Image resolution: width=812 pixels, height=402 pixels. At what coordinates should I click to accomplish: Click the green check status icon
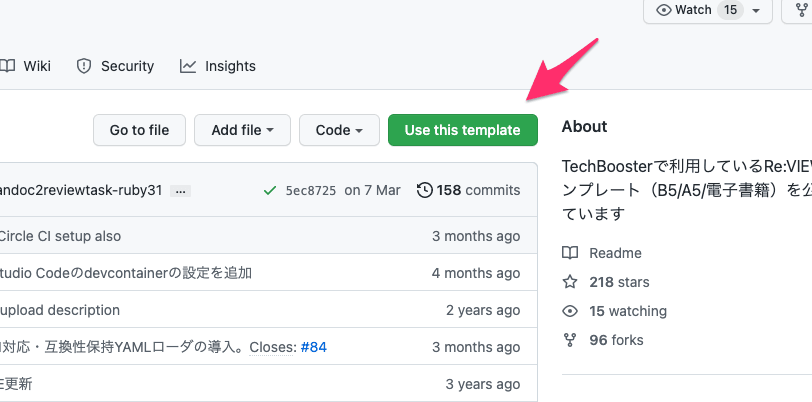269,190
